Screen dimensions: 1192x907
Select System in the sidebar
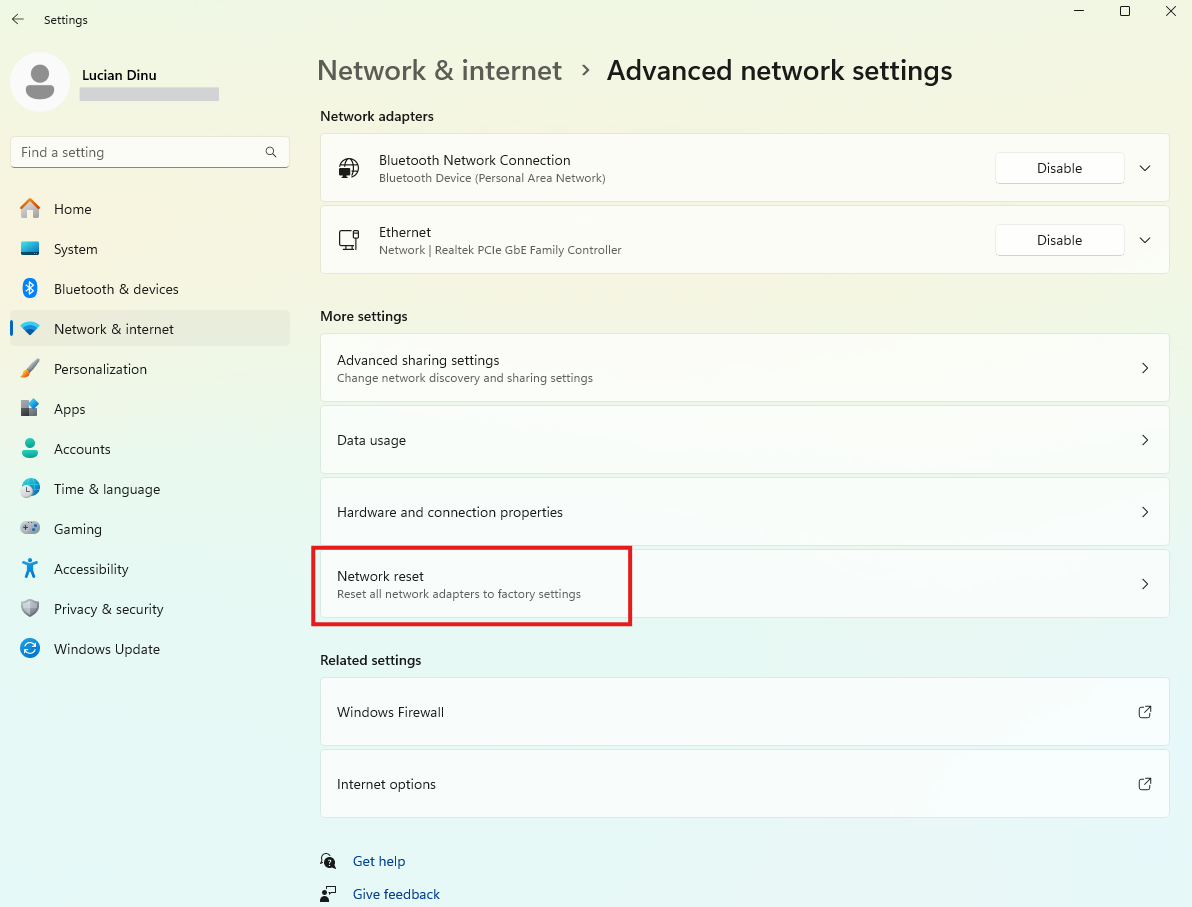[x=150, y=249]
